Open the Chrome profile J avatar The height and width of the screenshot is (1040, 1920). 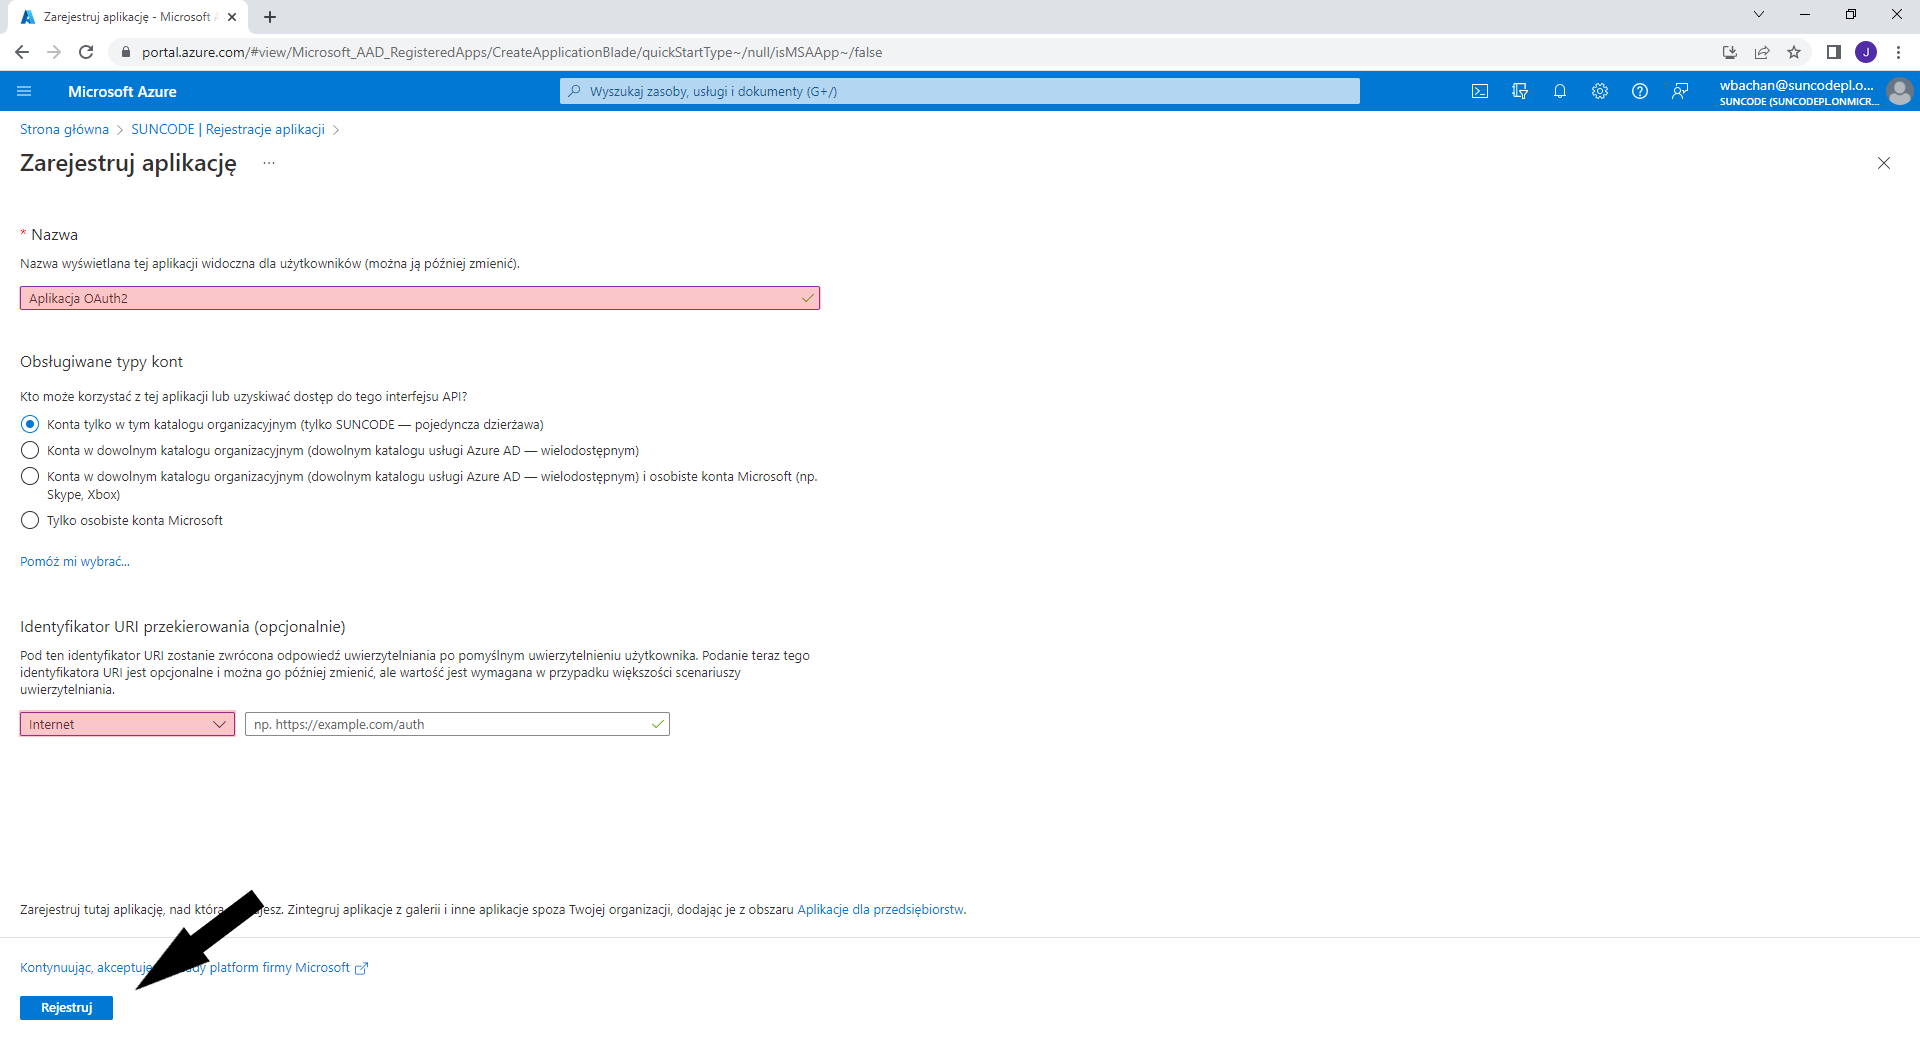(x=1866, y=52)
